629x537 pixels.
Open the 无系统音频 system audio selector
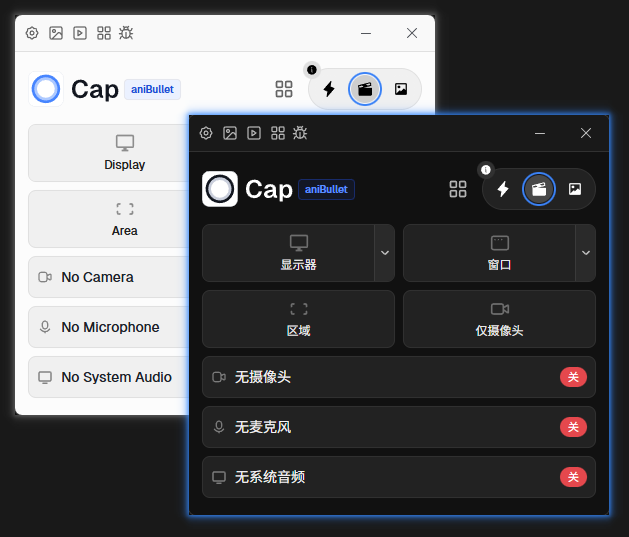(x=399, y=477)
